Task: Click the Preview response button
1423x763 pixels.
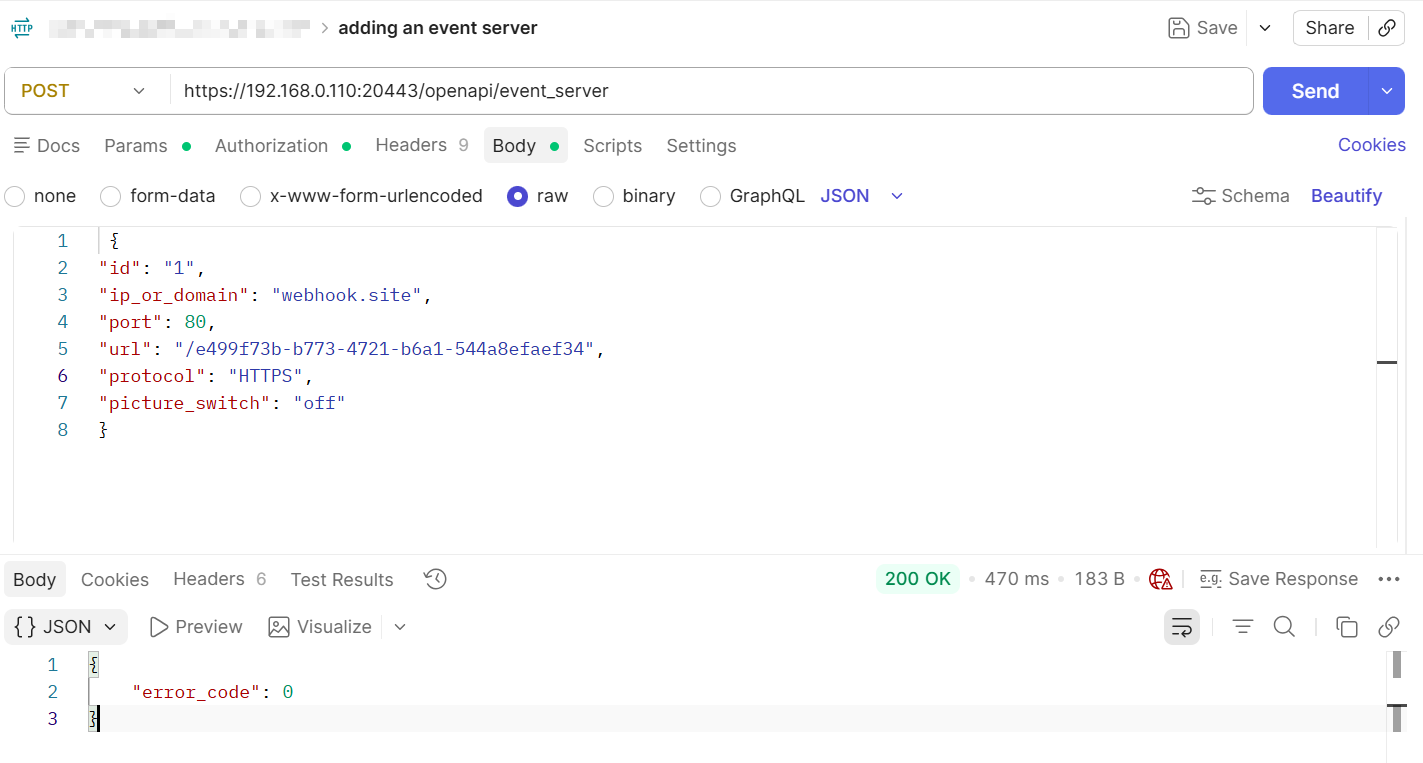Action: pos(196,627)
